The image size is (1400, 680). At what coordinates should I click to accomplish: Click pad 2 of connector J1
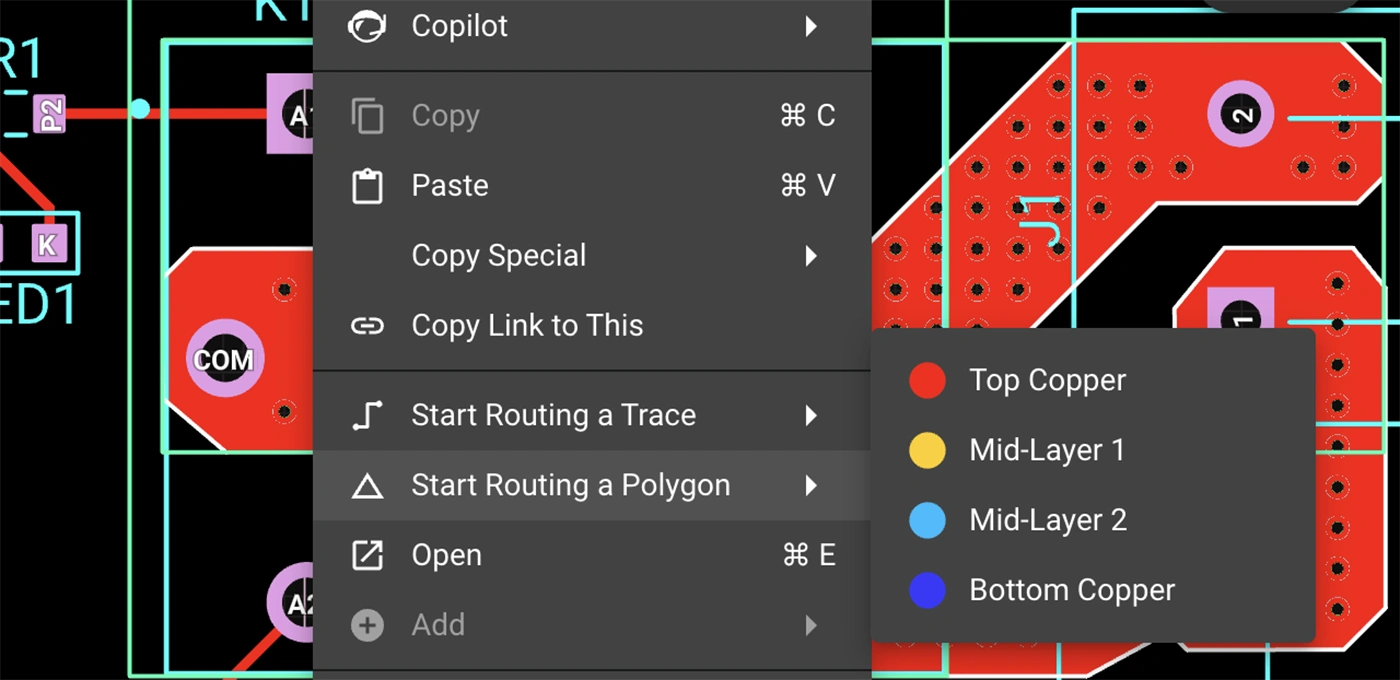[x=1240, y=116]
